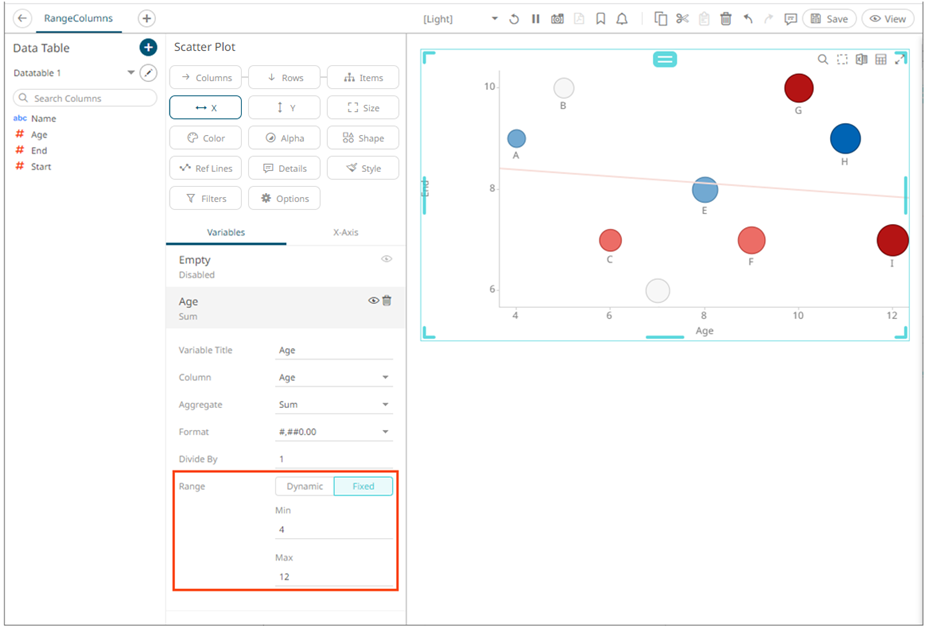Open notifications via the bell icon

(x=622, y=18)
